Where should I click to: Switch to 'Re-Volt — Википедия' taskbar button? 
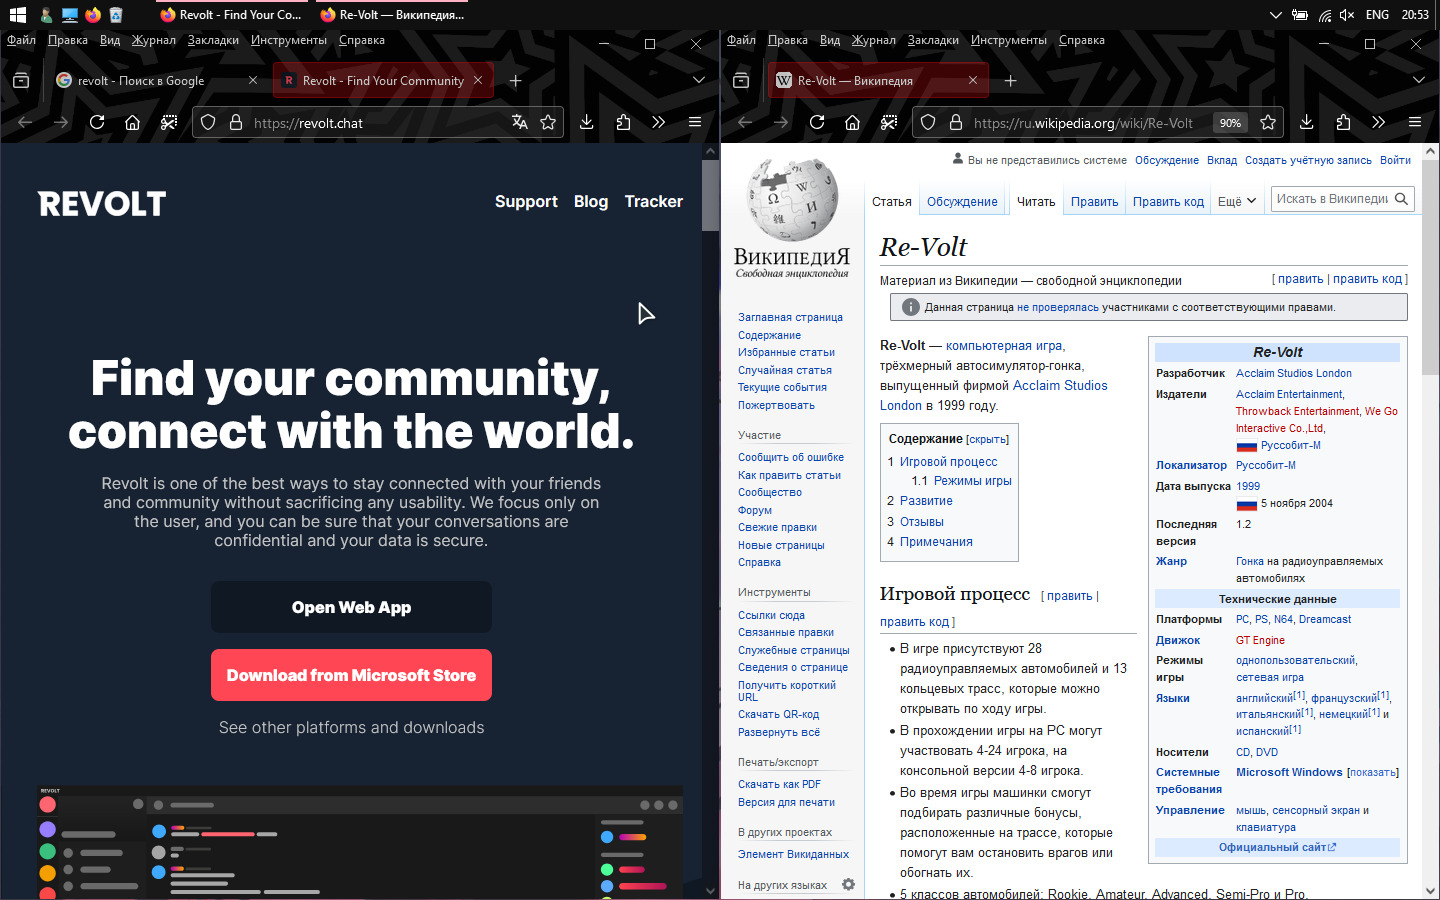coord(391,15)
